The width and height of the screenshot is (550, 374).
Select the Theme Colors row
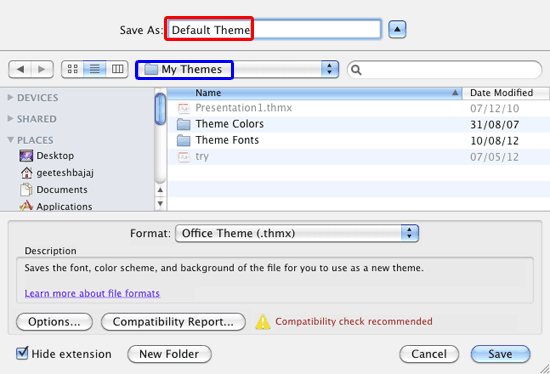pos(358,124)
